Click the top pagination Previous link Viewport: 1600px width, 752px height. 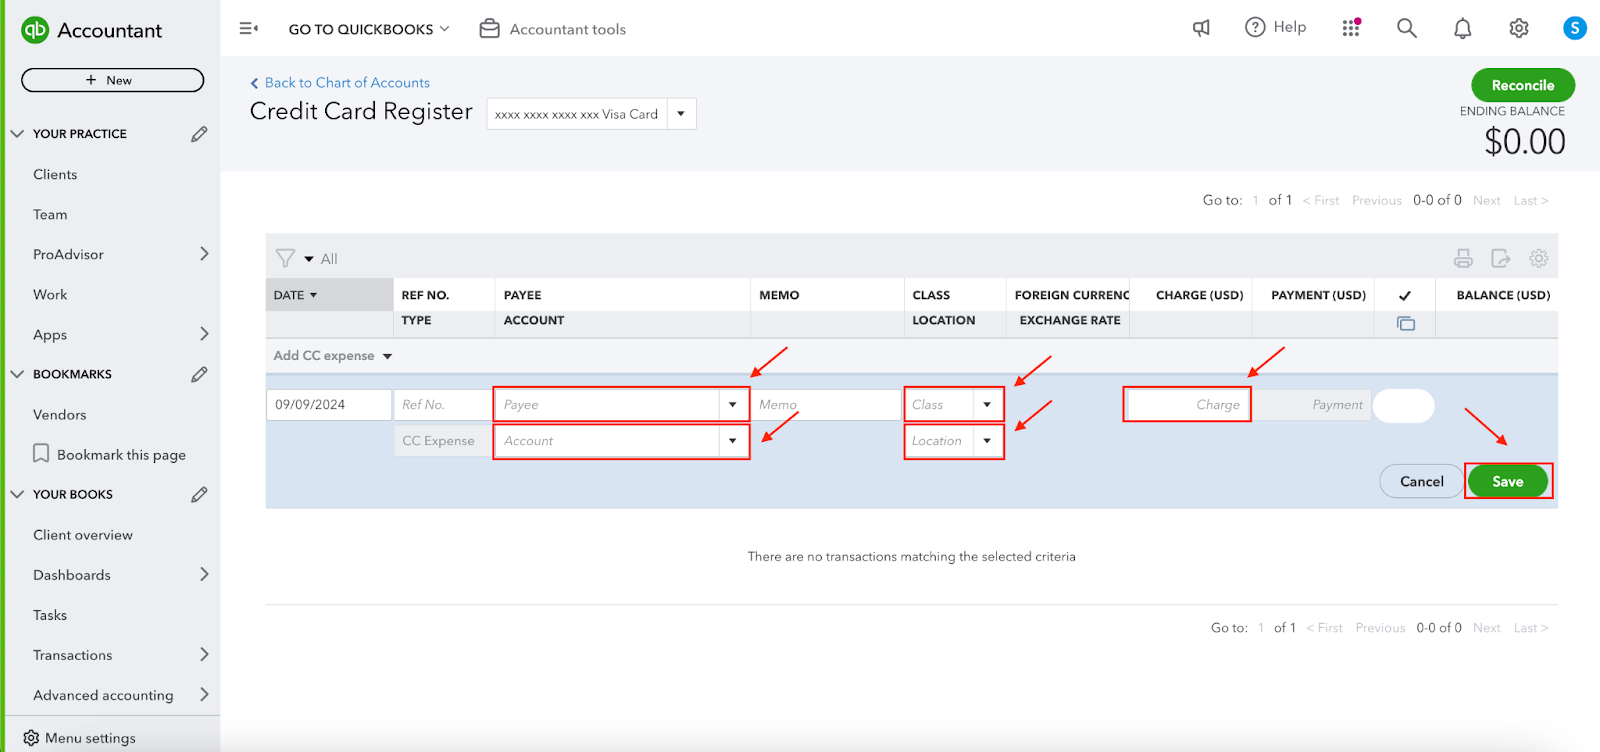pyautogui.click(x=1377, y=200)
